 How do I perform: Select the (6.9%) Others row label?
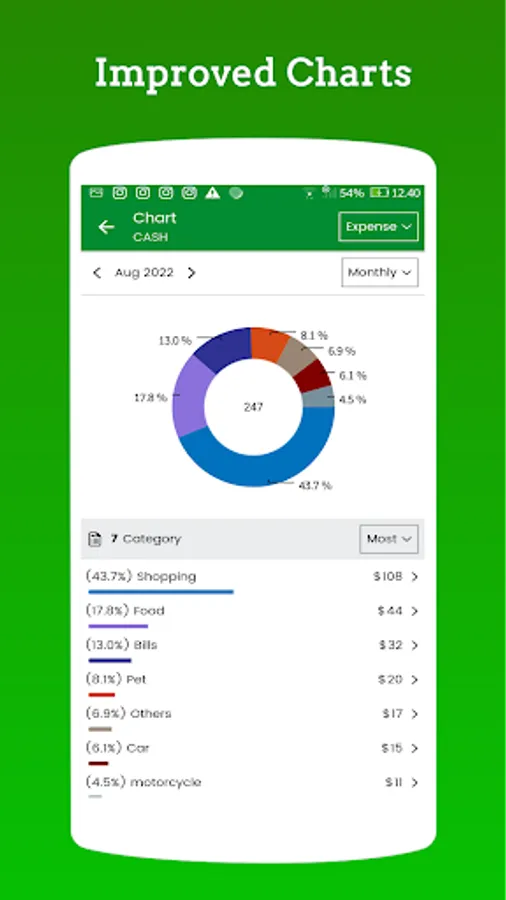tap(129, 713)
